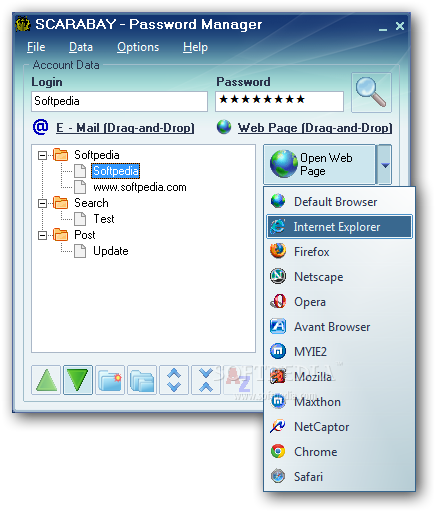Close the Scarabay window
The width and height of the screenshot is (436, 512).
(x=400, y=26)
